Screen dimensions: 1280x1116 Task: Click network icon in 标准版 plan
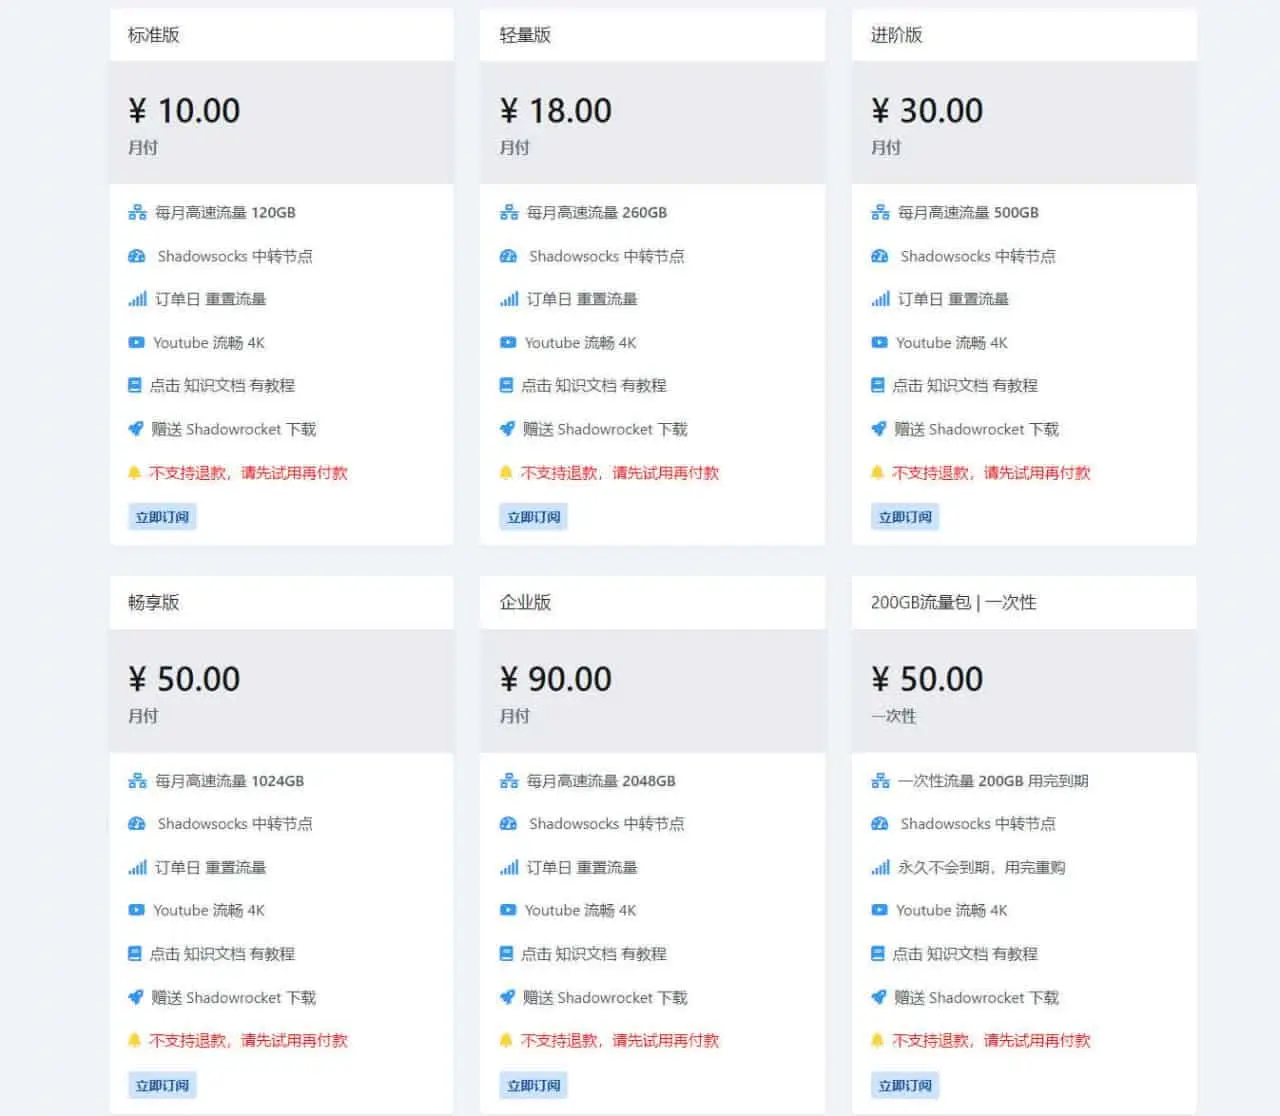(137, 212)
